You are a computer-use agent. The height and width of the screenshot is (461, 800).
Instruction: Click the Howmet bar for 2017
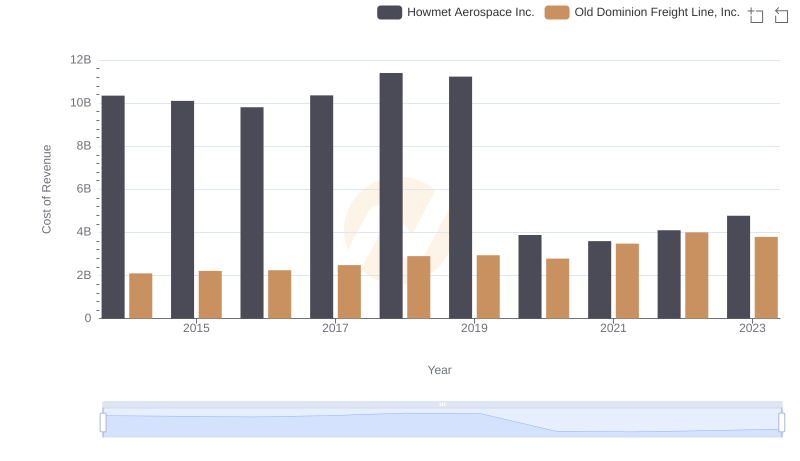tap(321, 207)
